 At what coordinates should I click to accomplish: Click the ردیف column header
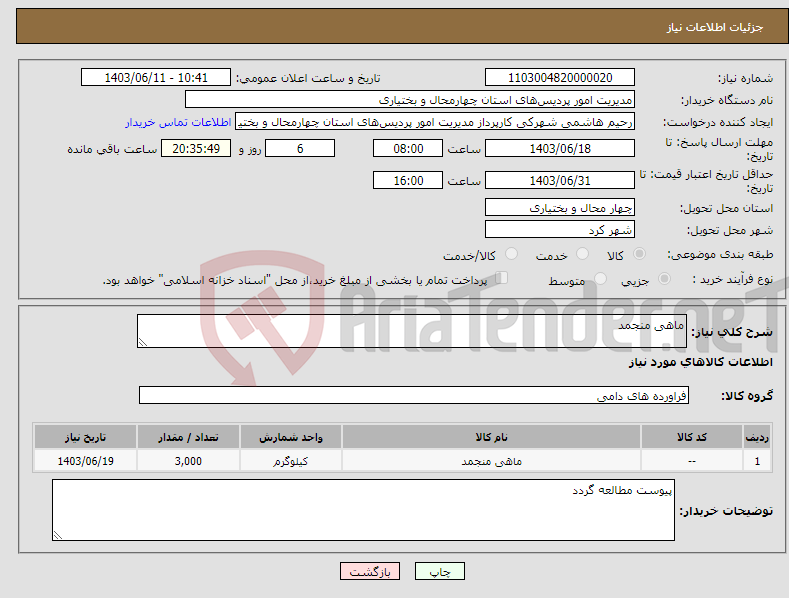coord(757,437)
